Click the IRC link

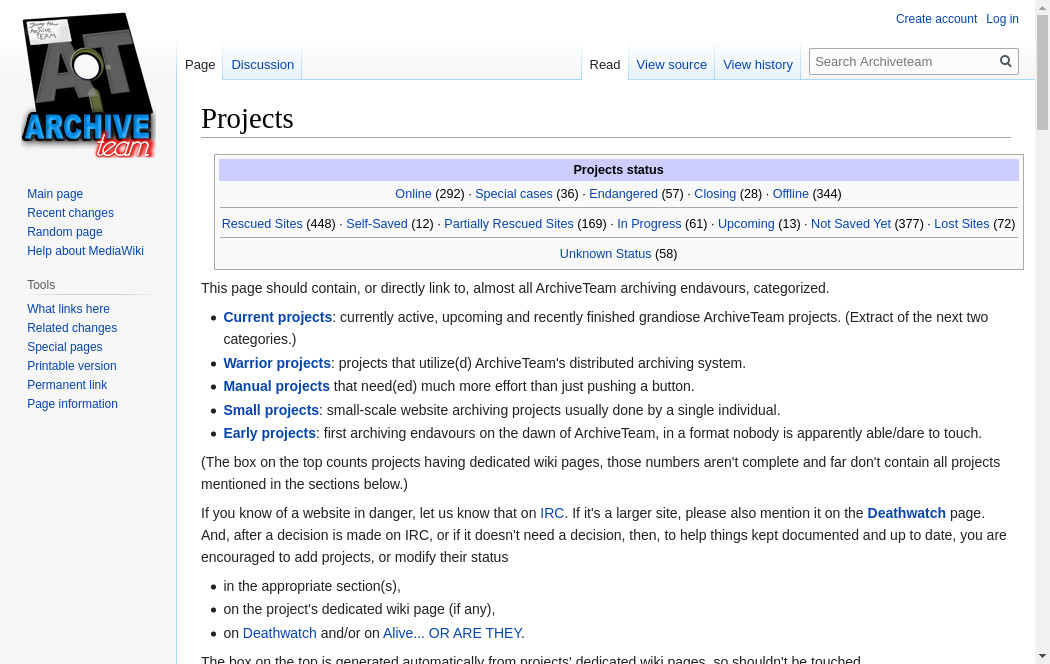pyautogui.click(x=552, y=513)
